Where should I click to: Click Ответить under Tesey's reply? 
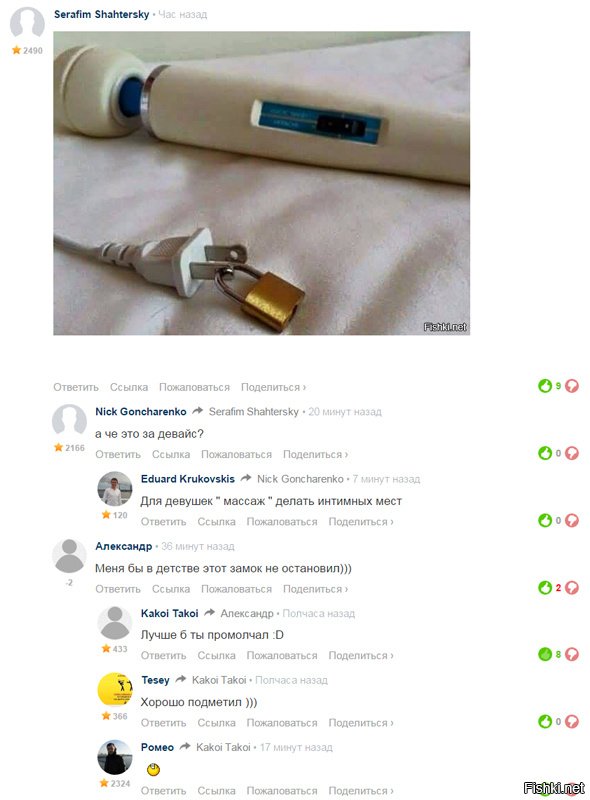point(163,723)
